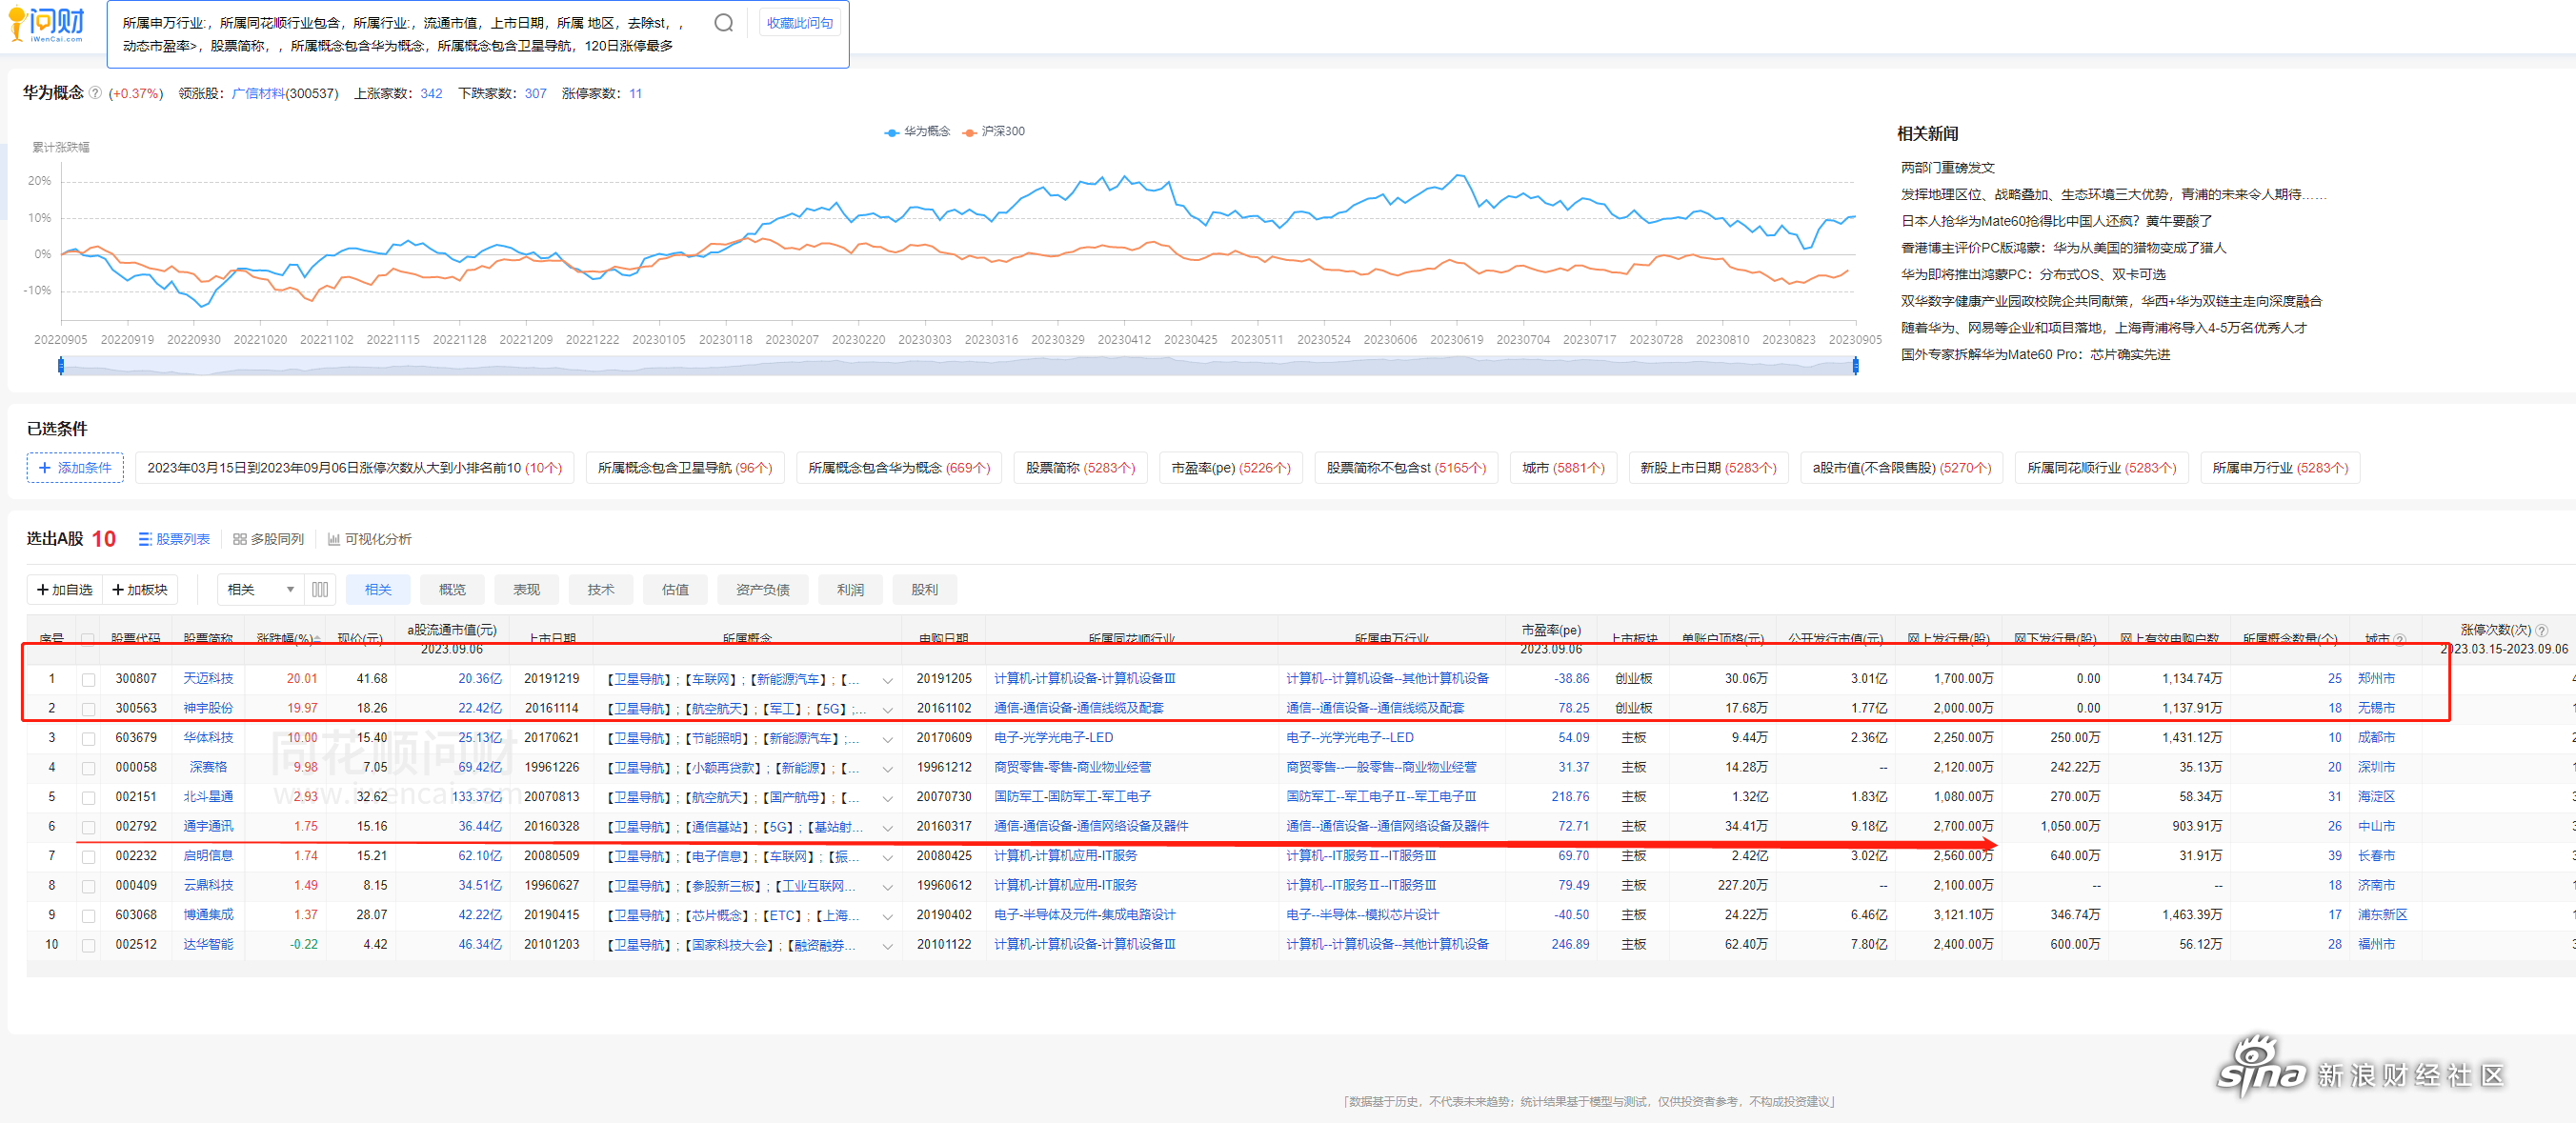Check the select-all checkbox in table header
This screenshot has height=1123, width=2576.
[x=88, y=638]
